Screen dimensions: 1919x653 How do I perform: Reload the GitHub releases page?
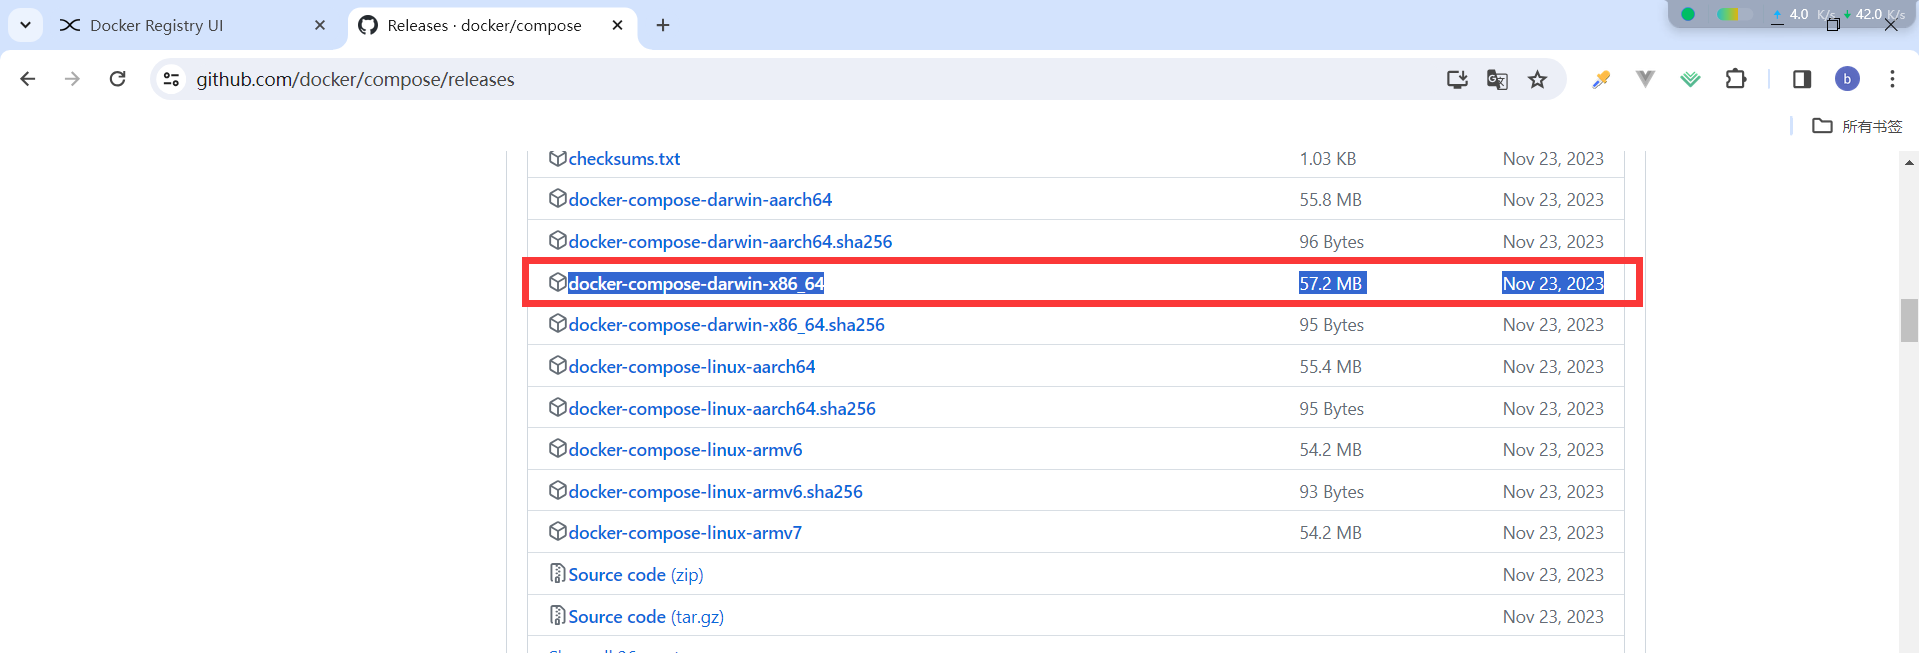[x=117, y=79]
